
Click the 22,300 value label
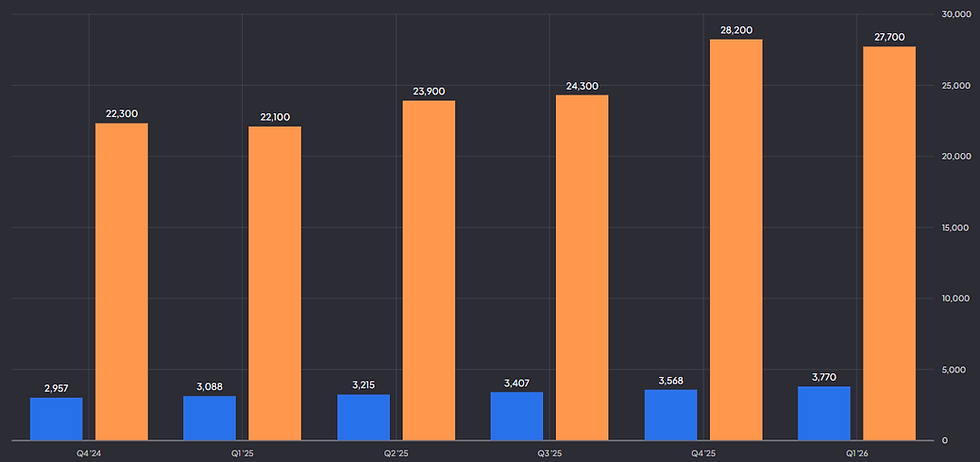pyautogui.click(x=122, y=114)
